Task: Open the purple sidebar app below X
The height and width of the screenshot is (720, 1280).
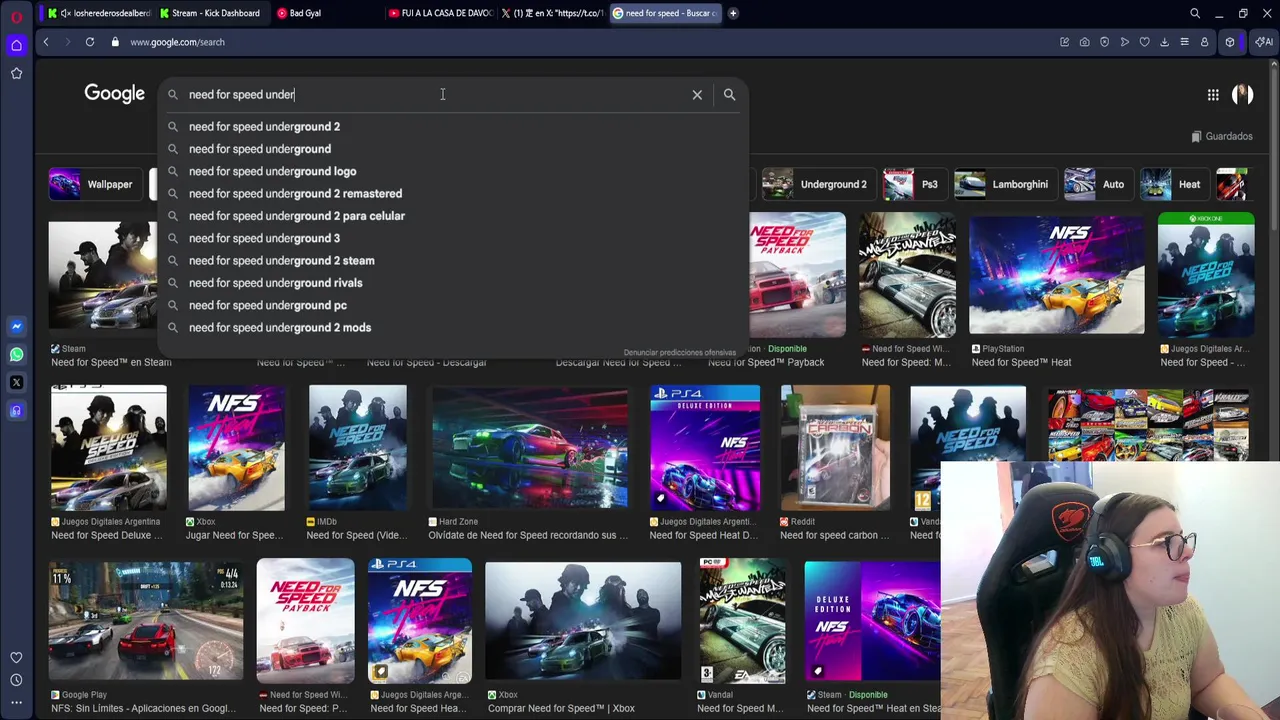Action: tap(16, 410)
